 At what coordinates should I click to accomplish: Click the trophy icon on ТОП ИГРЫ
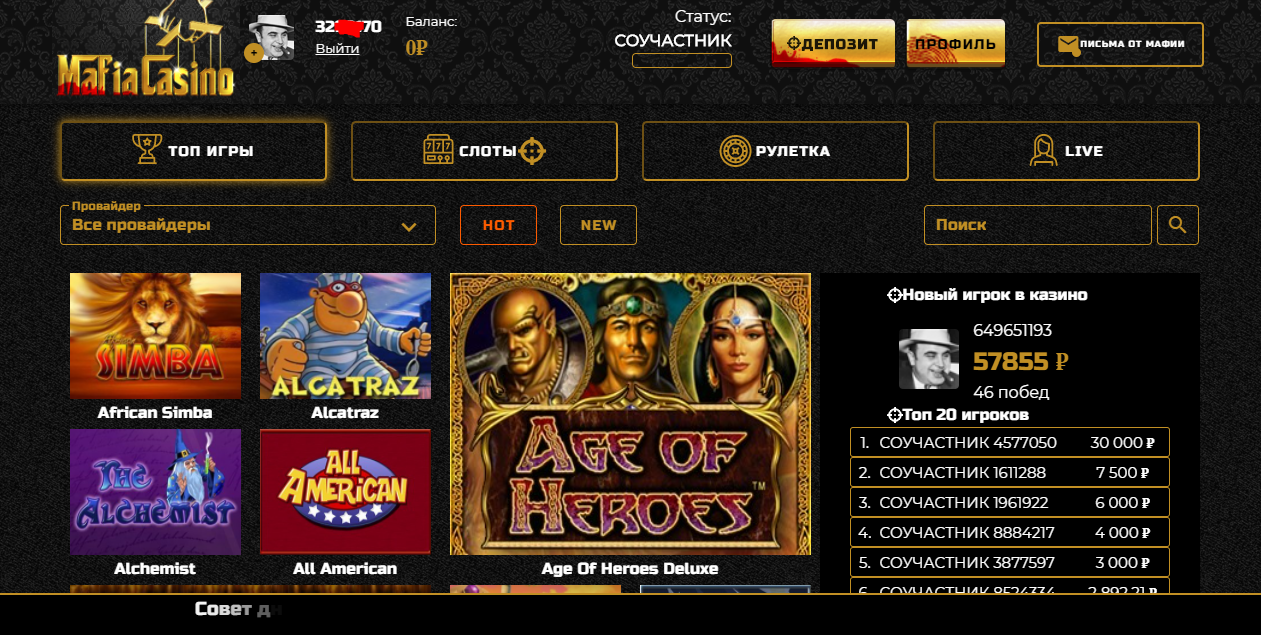click(147, 150)
